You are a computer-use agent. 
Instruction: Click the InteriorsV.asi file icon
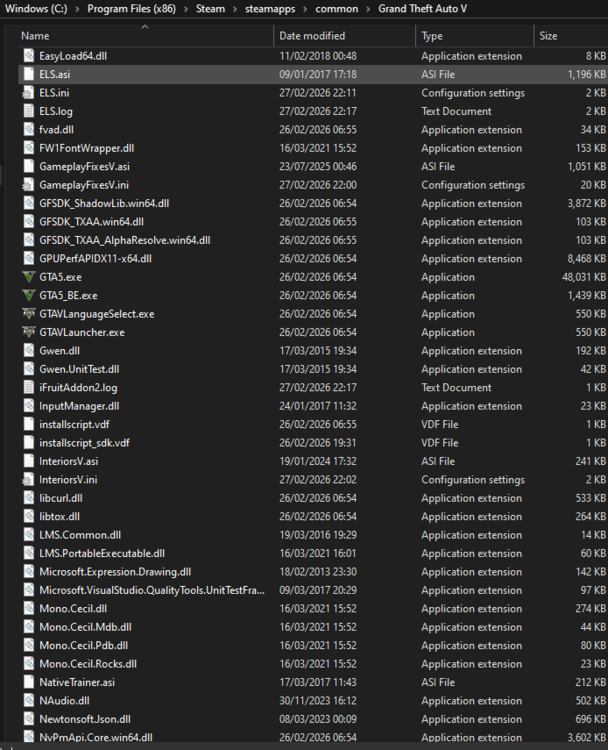click(x=29, y=461)
